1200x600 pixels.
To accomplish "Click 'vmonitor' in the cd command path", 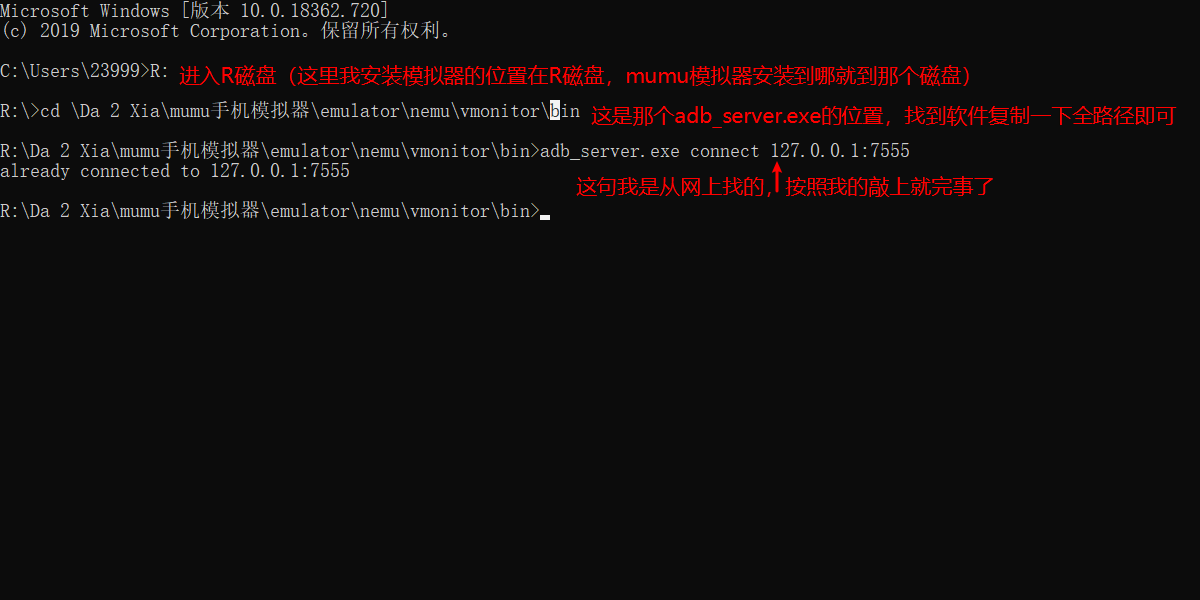I will pyautogui.click(x=500, y=111).
